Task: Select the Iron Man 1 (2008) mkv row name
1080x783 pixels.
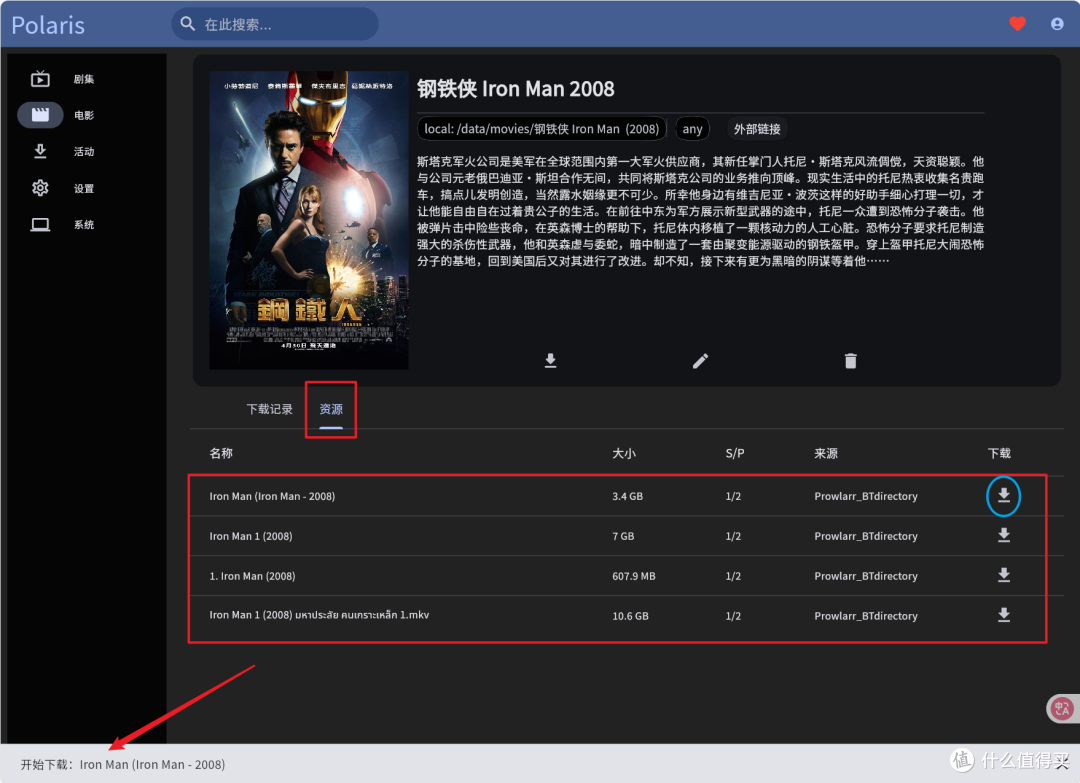Action: [319, 615]
